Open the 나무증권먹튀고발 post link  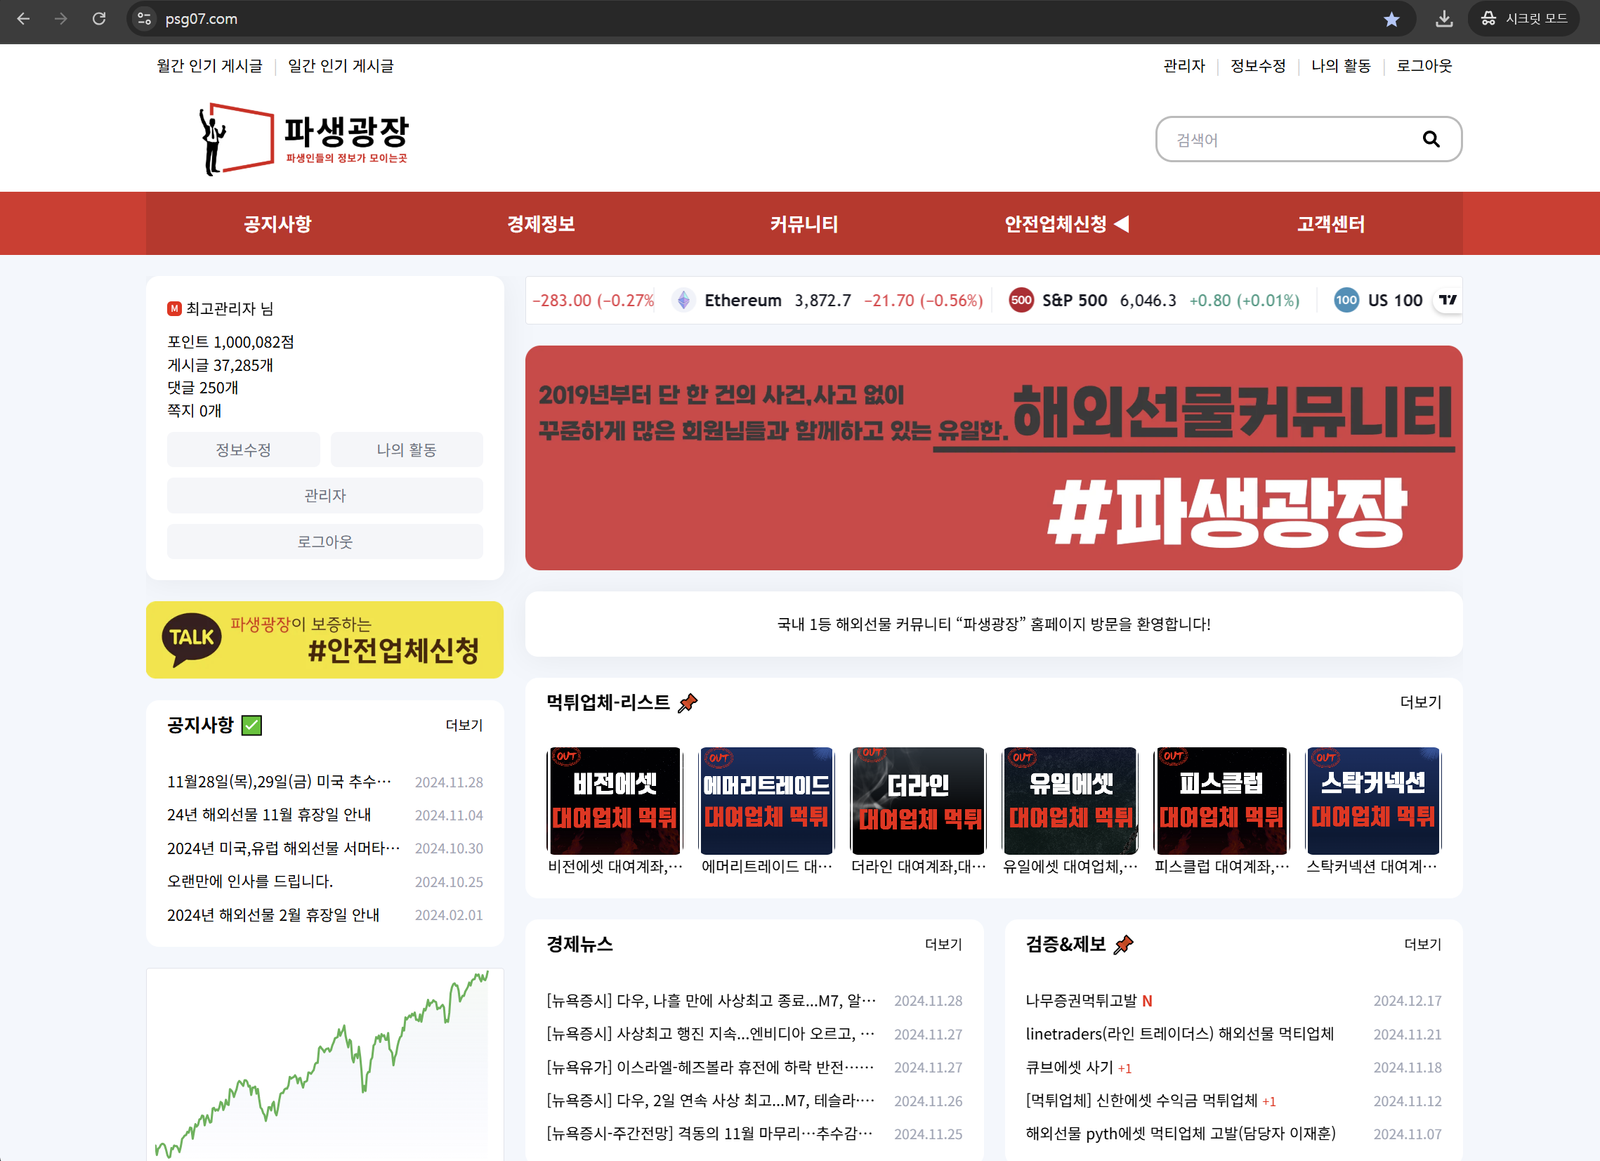[x=1081, y=1001]
